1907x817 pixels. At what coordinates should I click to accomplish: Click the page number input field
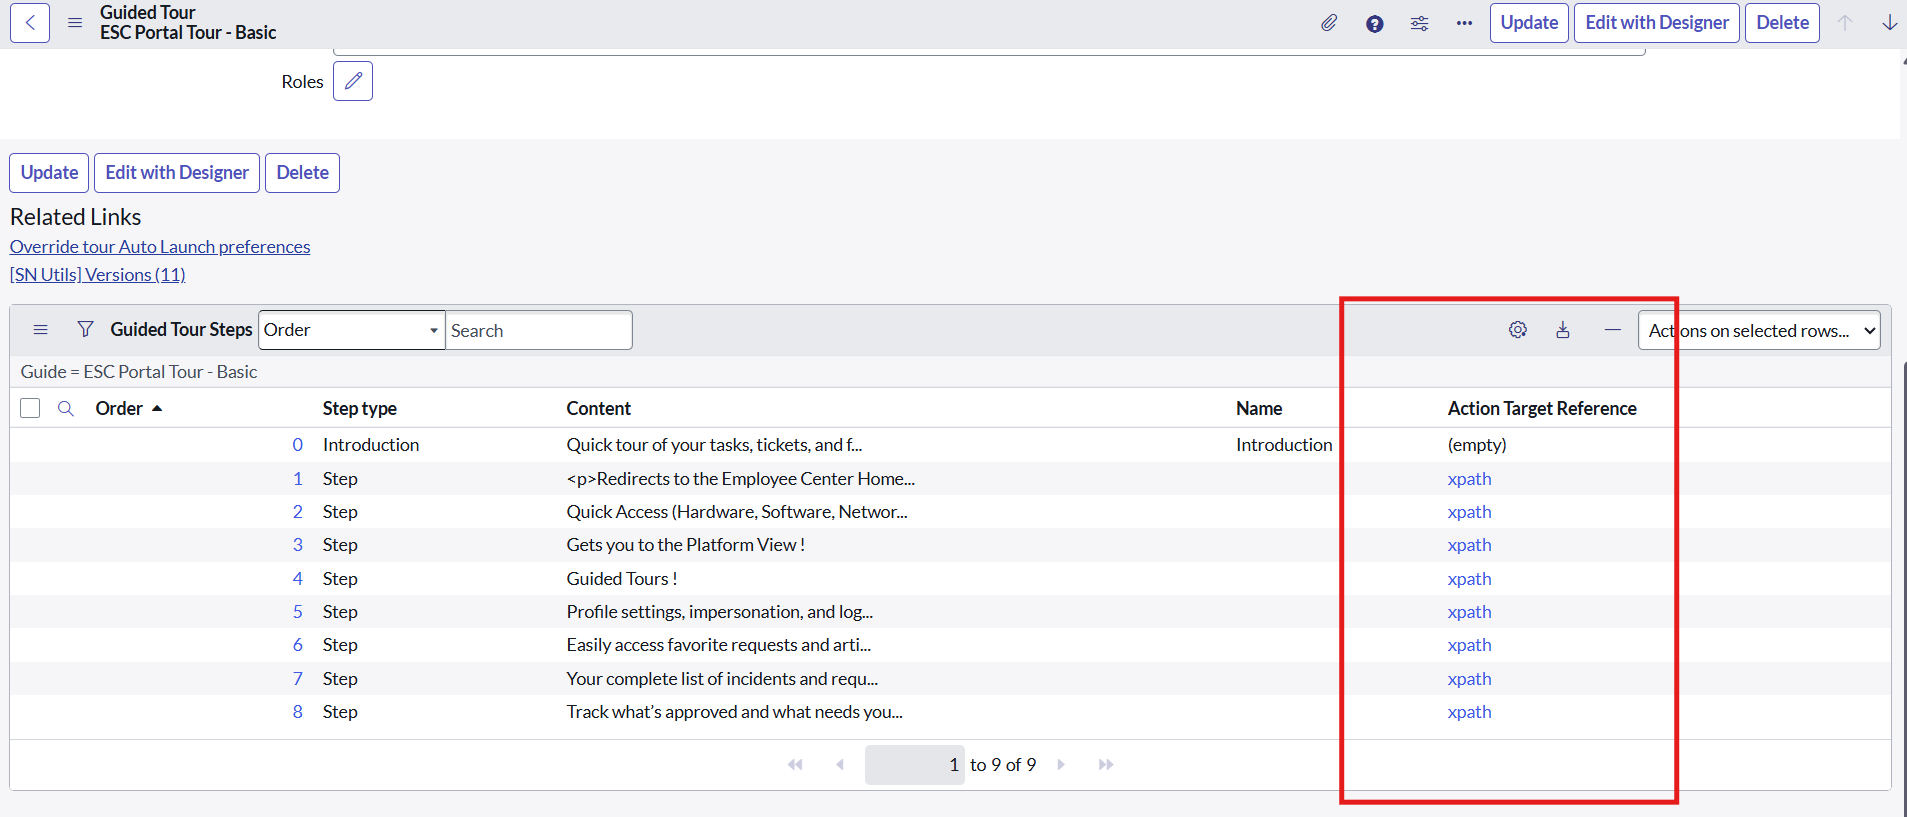click(x=914, y=765)
